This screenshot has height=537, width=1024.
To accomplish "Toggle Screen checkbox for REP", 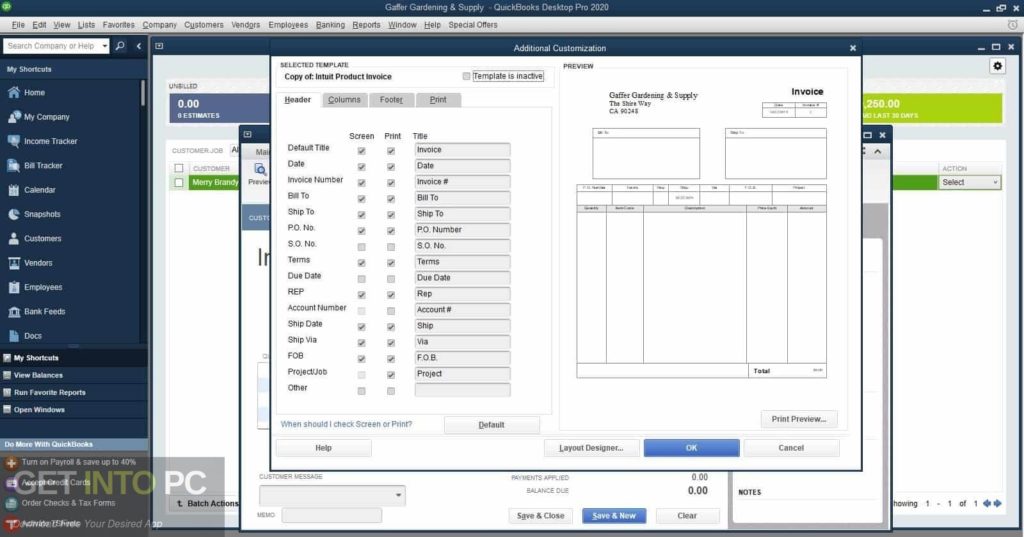I will pyautogui.click(x=361, y=295).
